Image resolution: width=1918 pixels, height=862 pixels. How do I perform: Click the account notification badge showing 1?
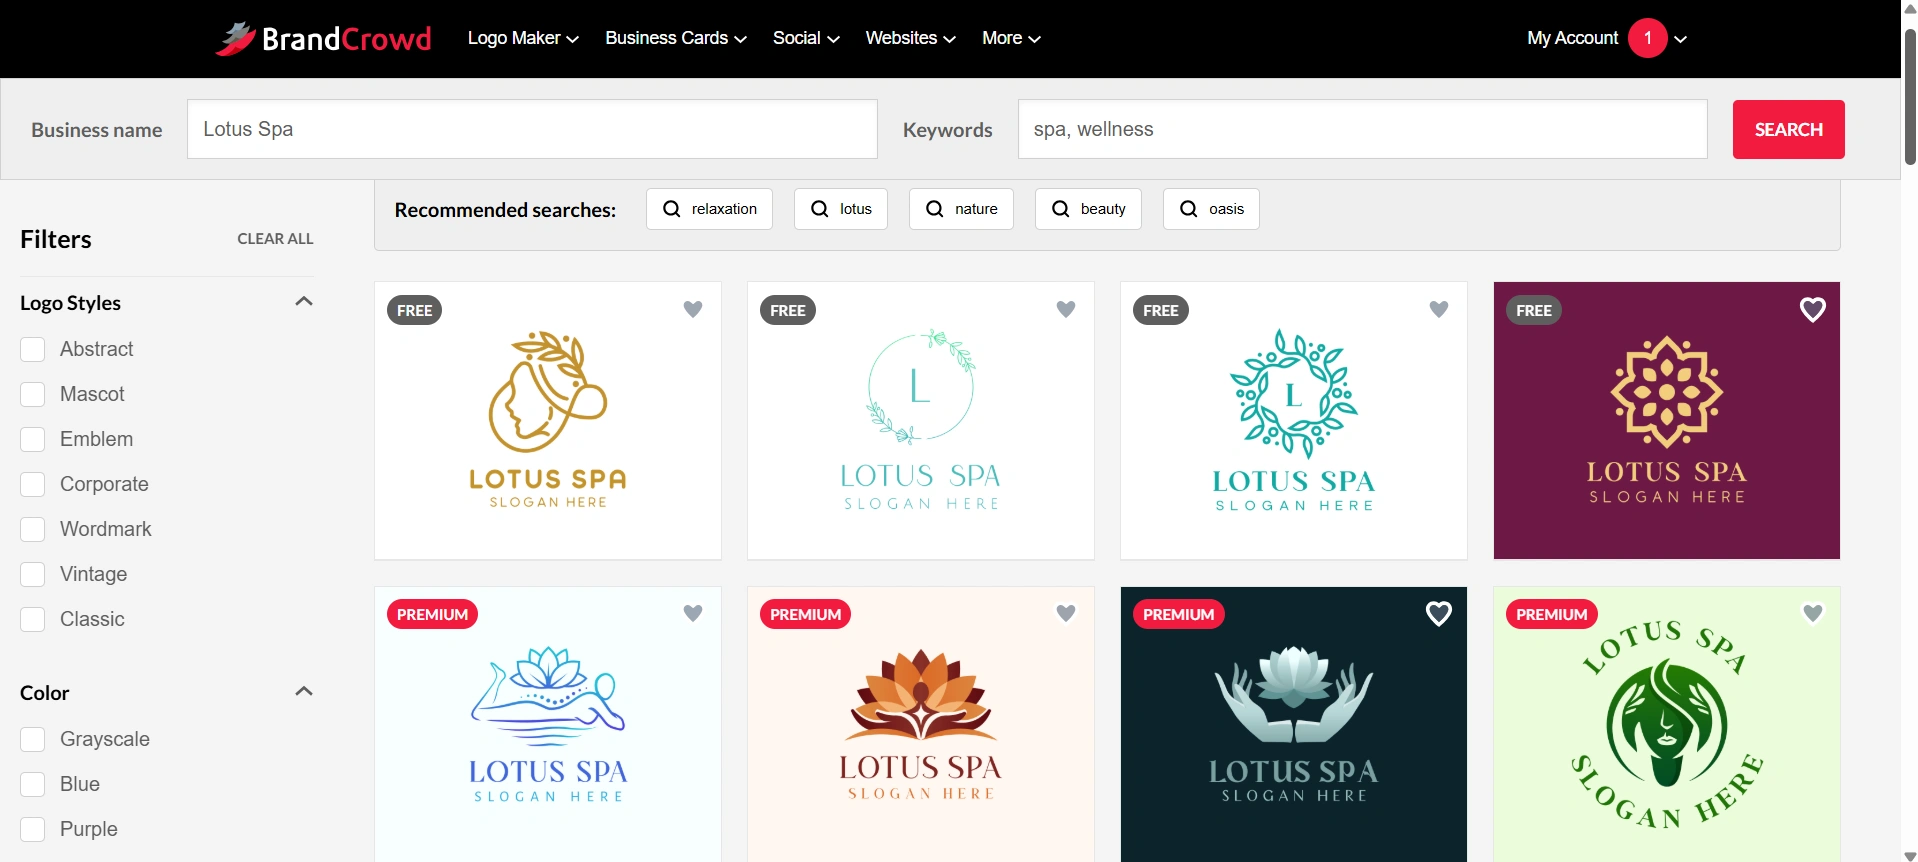pos(1648,38)
